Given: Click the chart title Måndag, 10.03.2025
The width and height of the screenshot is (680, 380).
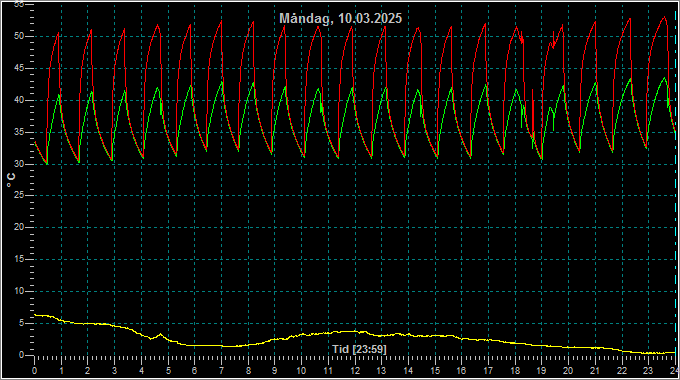Looking at the screenshot, I should pyautogui.click(x=340, y=19).
